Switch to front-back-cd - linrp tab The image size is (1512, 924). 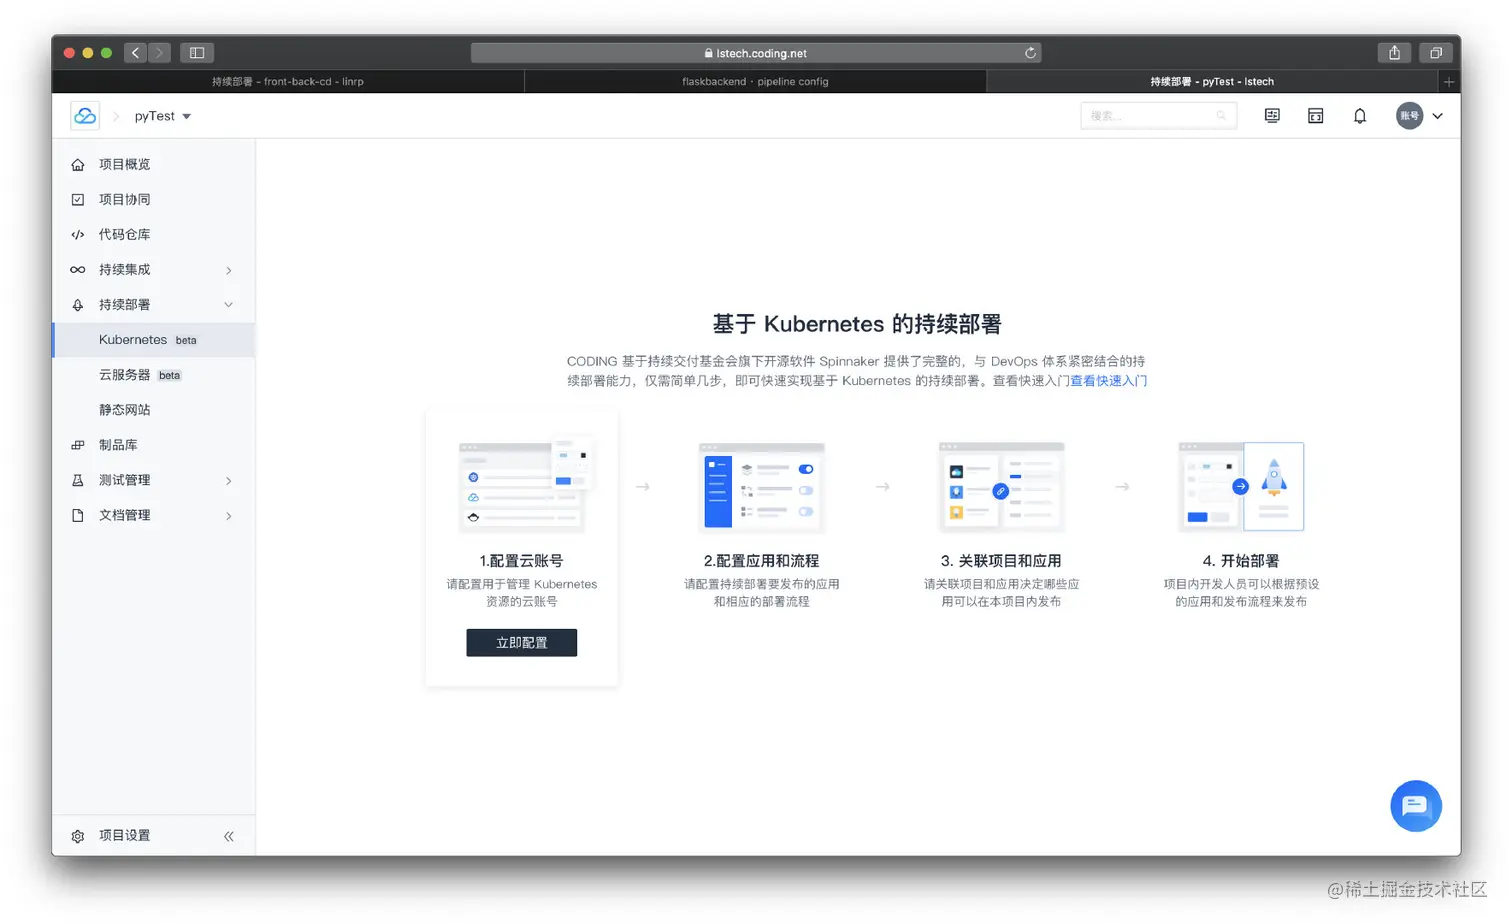288,82
